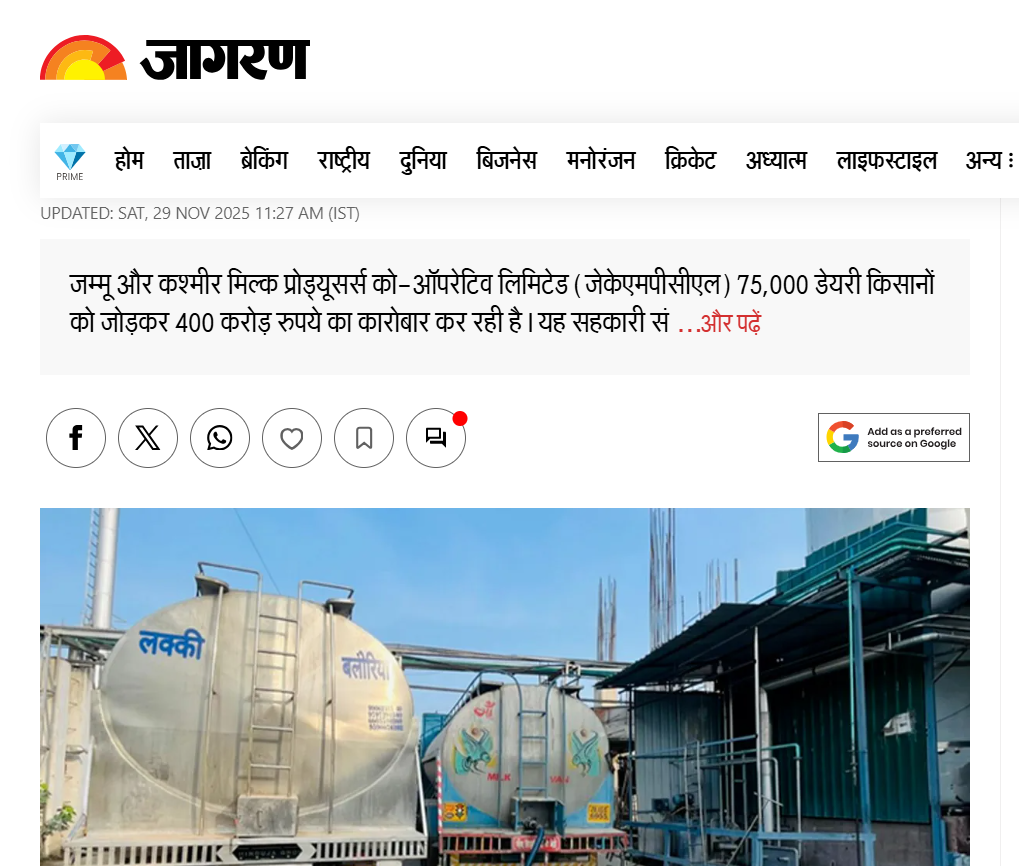Open राष्ट्रीय section
This screenshot has width=1019, height=866.
tap(343, 160)
